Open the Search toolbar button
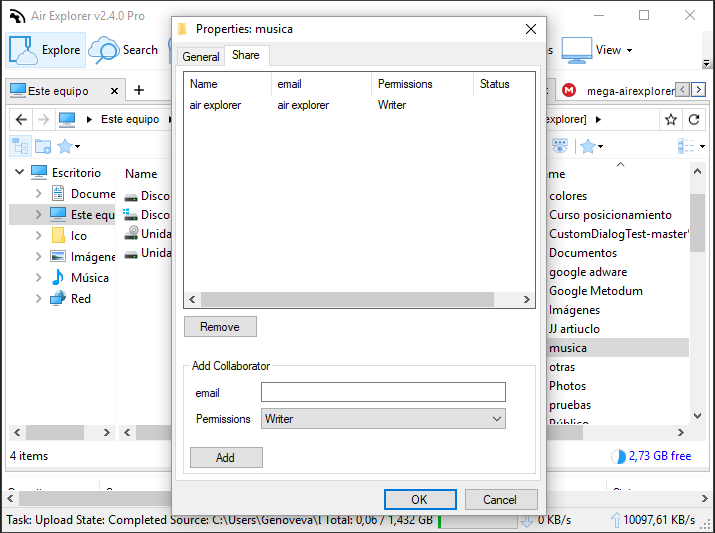Image resolution: width=715 pixels, height=533 pixels. pyautogui.click(x=123, y=50)
